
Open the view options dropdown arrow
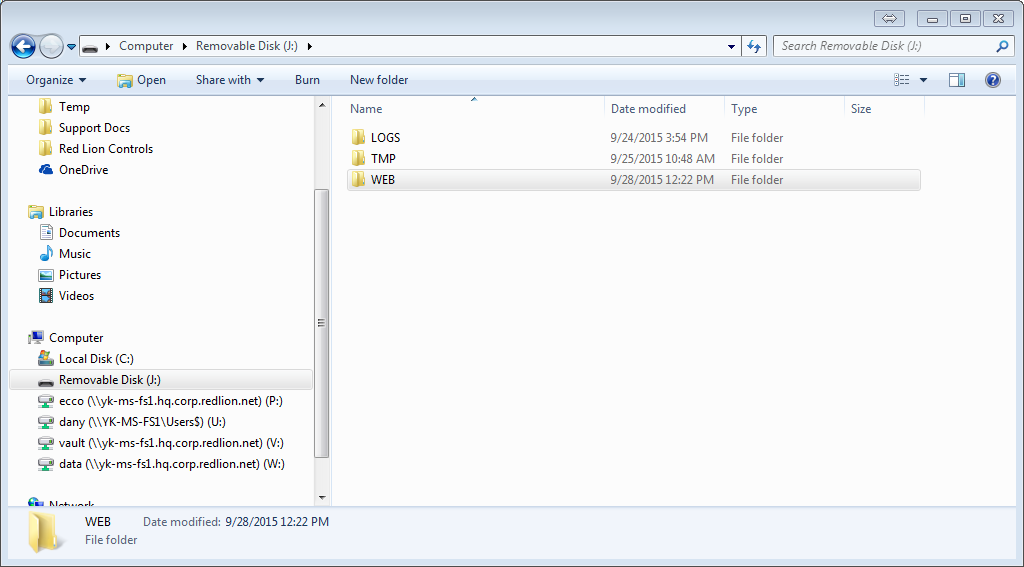[x=923, y=80]
